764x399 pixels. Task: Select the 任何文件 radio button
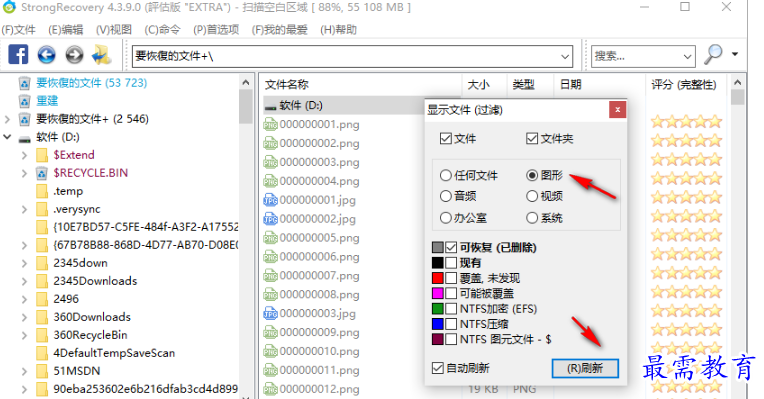pos(445,175)
